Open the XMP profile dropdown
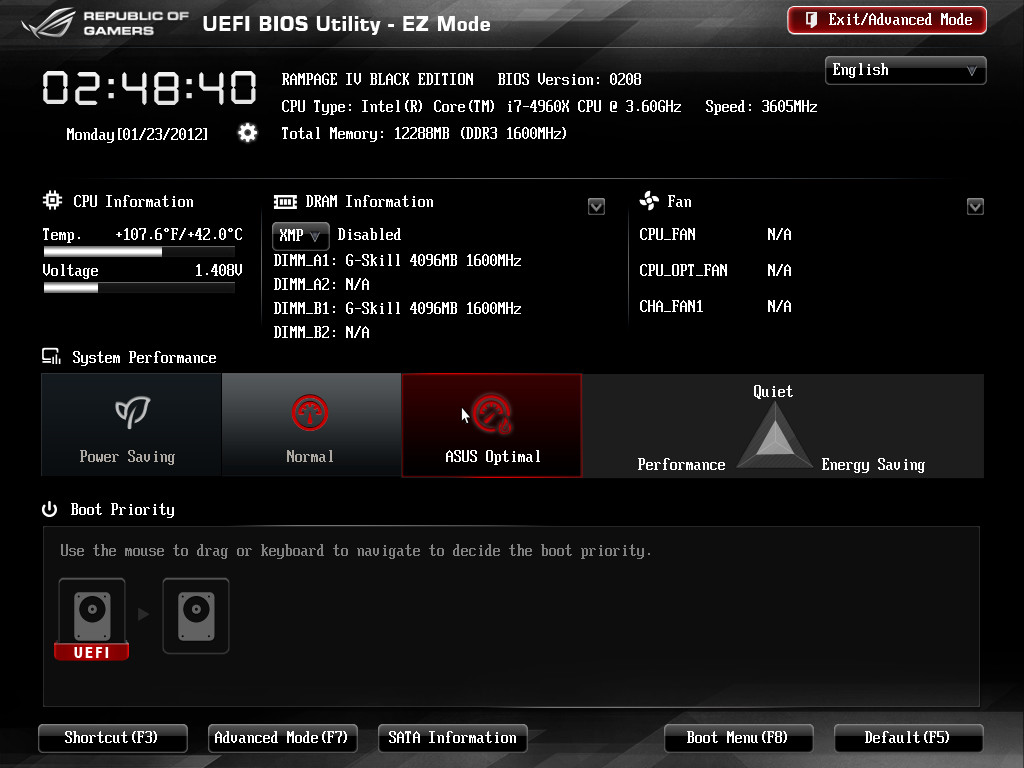This screenshot has height=768, width=1024. pos(300,235)
